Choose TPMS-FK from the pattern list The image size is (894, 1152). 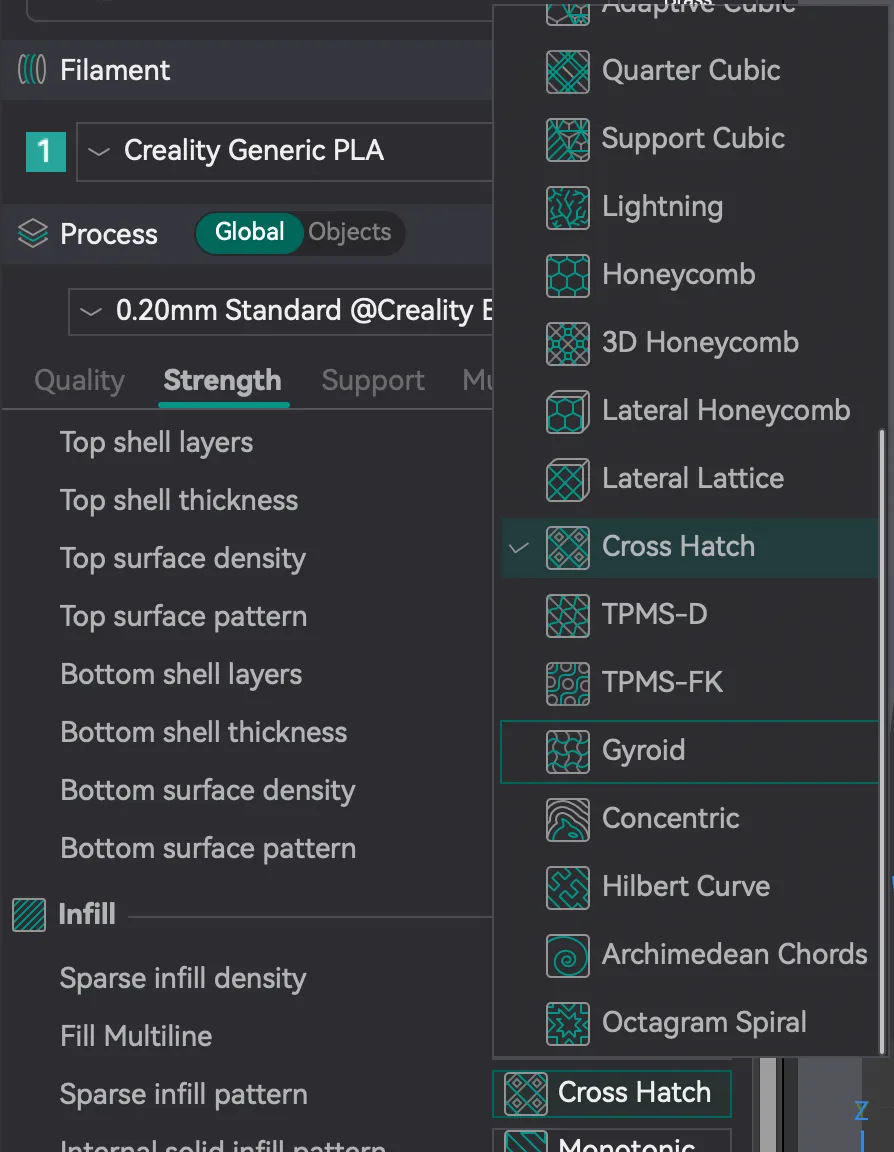pos(690,683)
